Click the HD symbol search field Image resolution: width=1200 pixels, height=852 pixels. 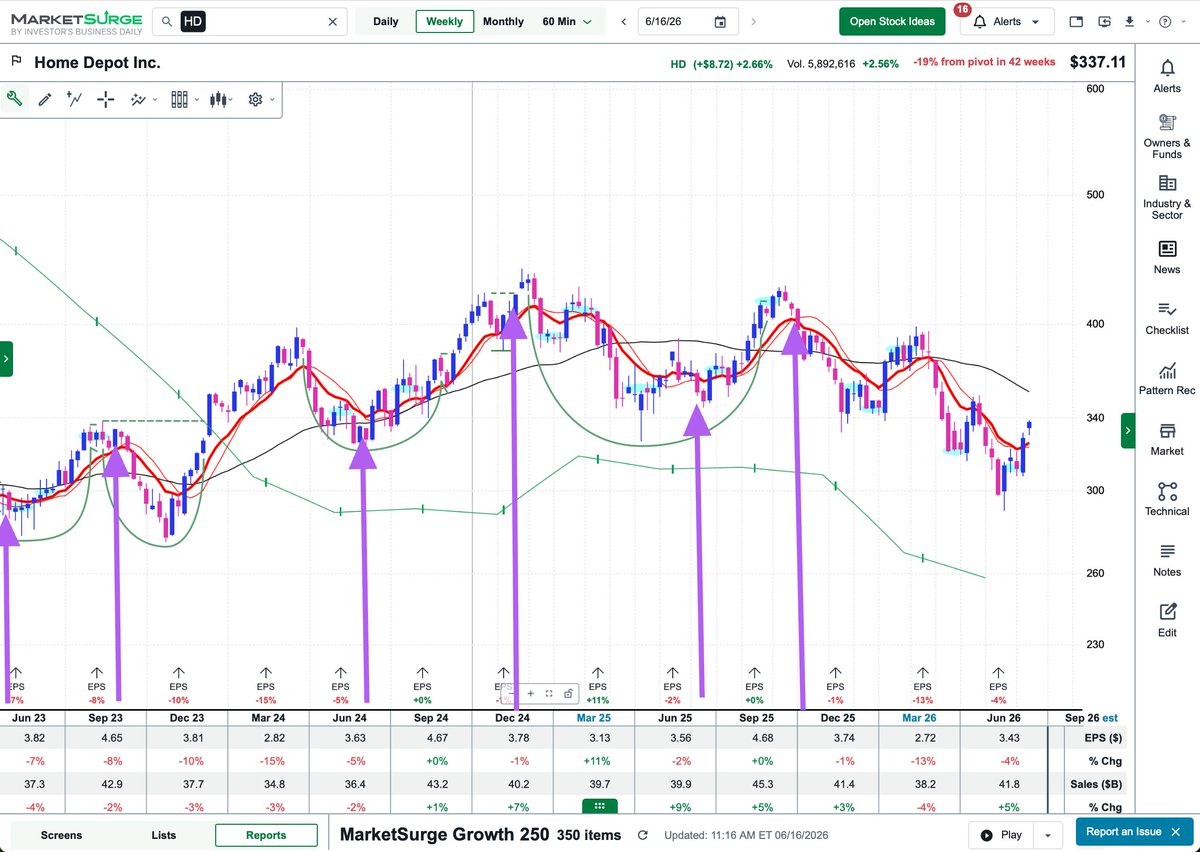(x=250, y=22)
